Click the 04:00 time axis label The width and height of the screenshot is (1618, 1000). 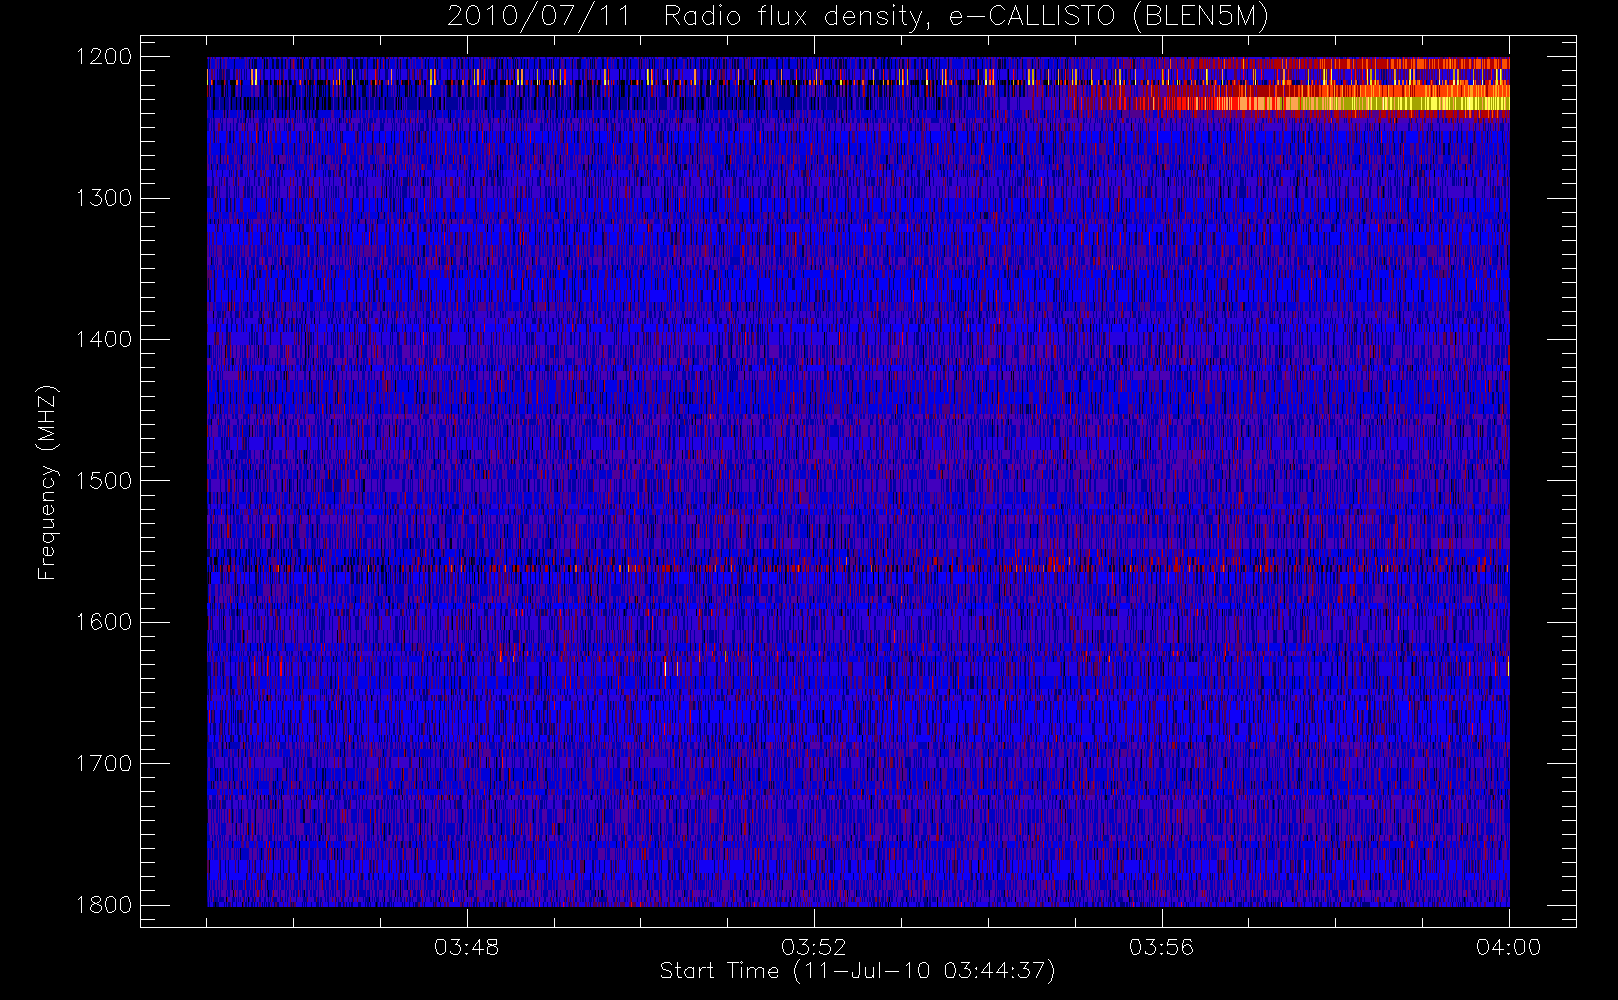[x=1509, y=947]
